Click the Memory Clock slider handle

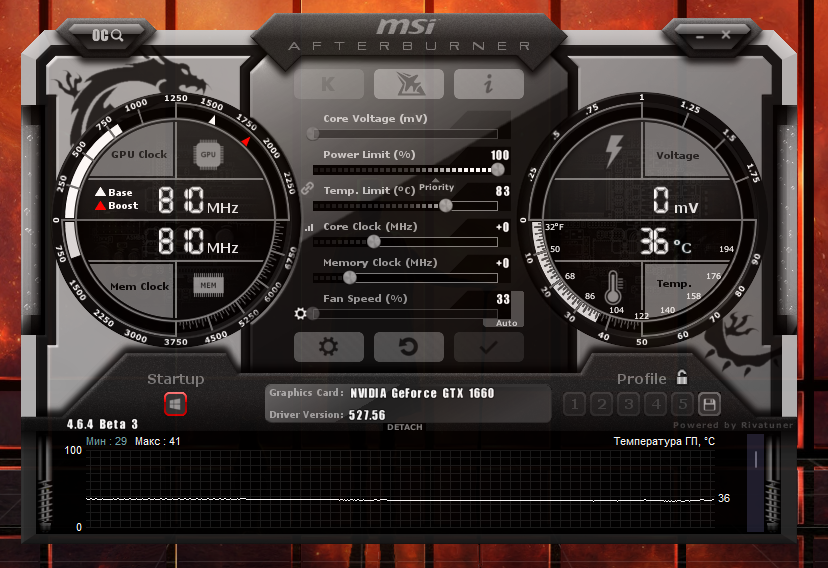[350, 277]
